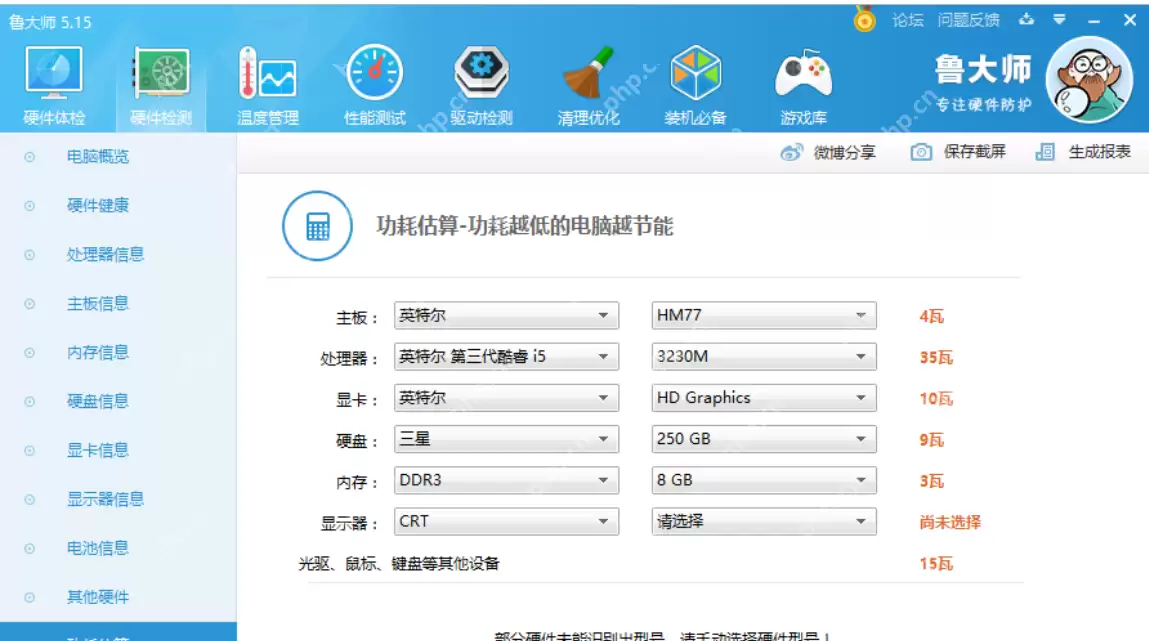Submit 问题反馈 feedback
Image resolution: width=1149 pixels, height=641 pixels.
click(x=967, y=17)
